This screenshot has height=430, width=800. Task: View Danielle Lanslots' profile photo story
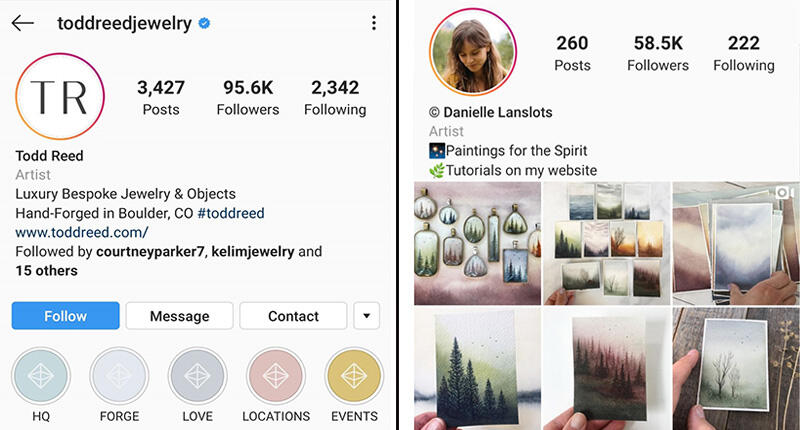click(x=473, y=52)
